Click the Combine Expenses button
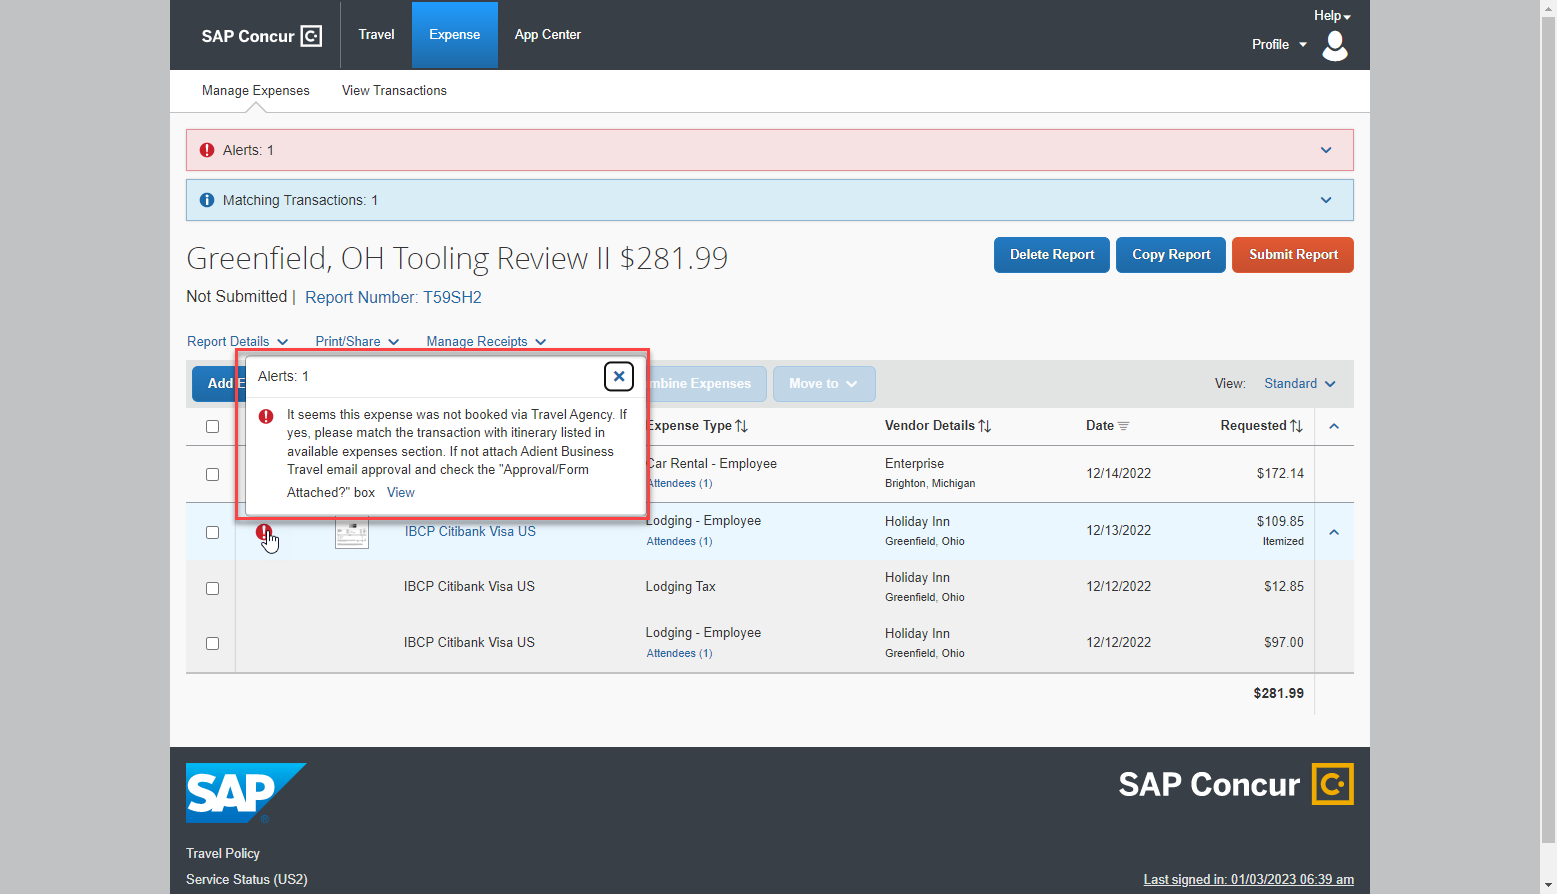The width and height of the screenshot is (1557, 894). 708,384
